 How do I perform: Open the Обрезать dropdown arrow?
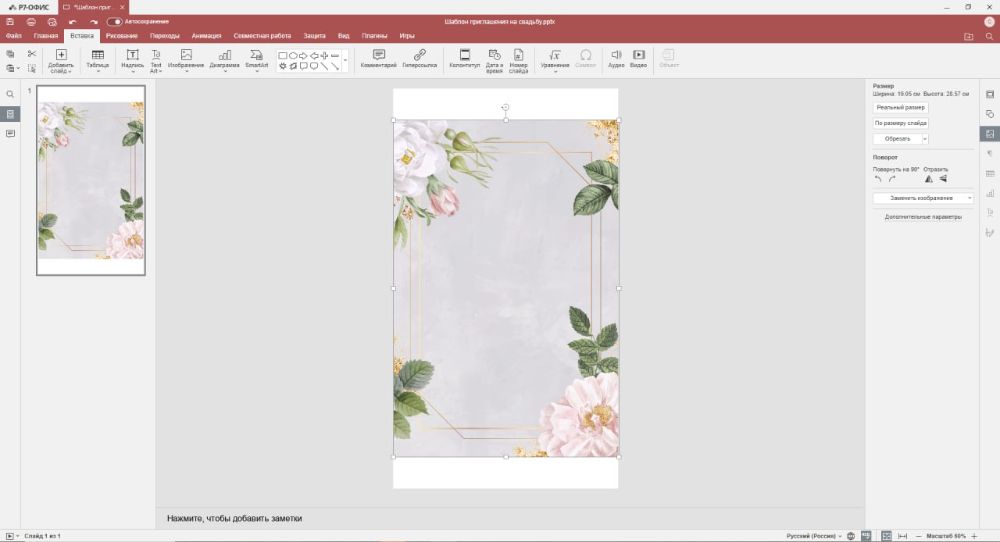click(x=925, y=138)
